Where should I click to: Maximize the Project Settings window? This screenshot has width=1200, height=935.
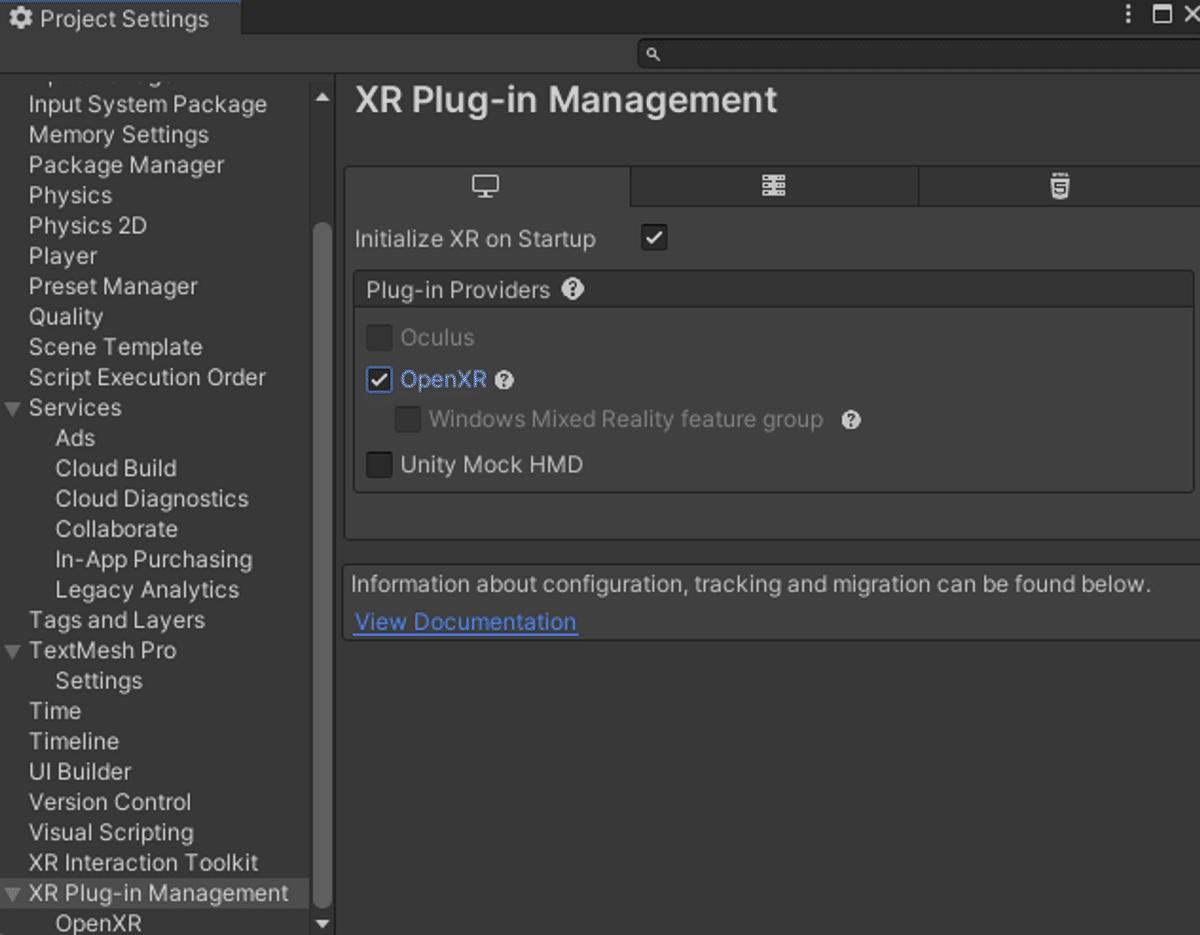[1162, 14]
